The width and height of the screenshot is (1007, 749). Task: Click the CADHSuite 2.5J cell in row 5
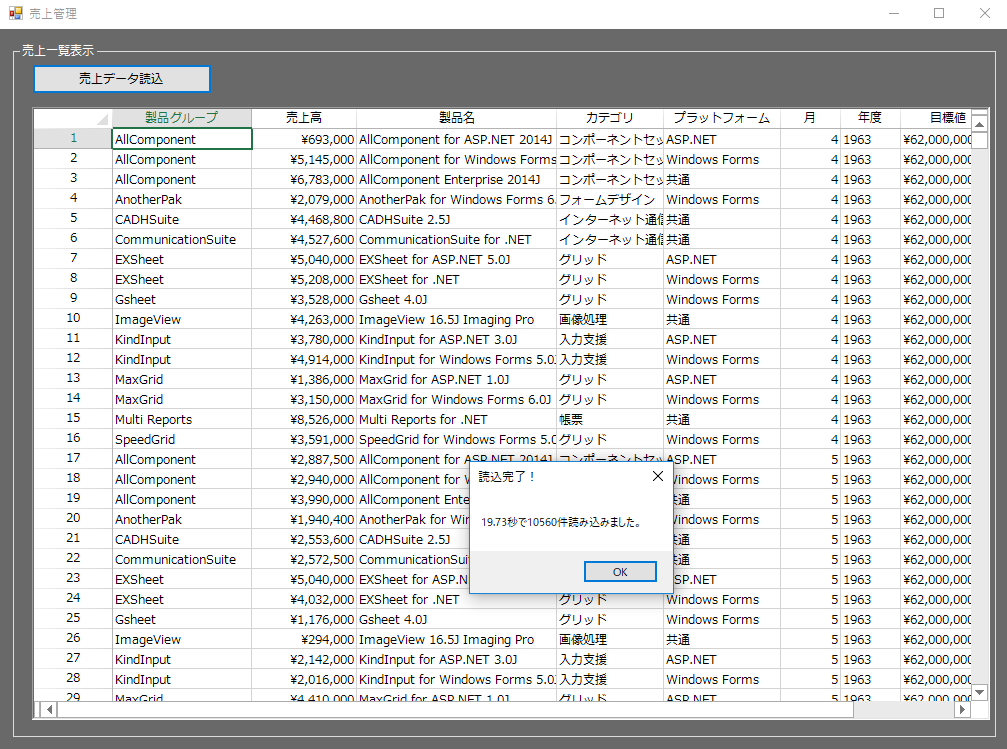pyautogui.click(x=457, y=219)
